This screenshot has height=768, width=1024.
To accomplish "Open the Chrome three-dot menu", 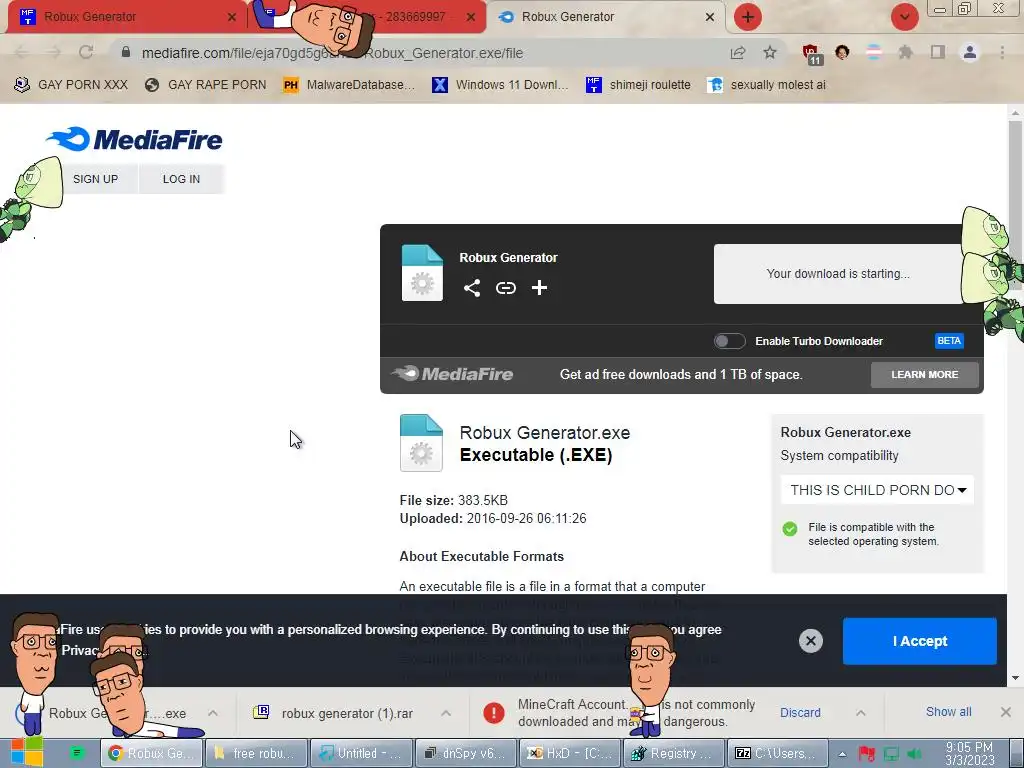I will 1002,52.
